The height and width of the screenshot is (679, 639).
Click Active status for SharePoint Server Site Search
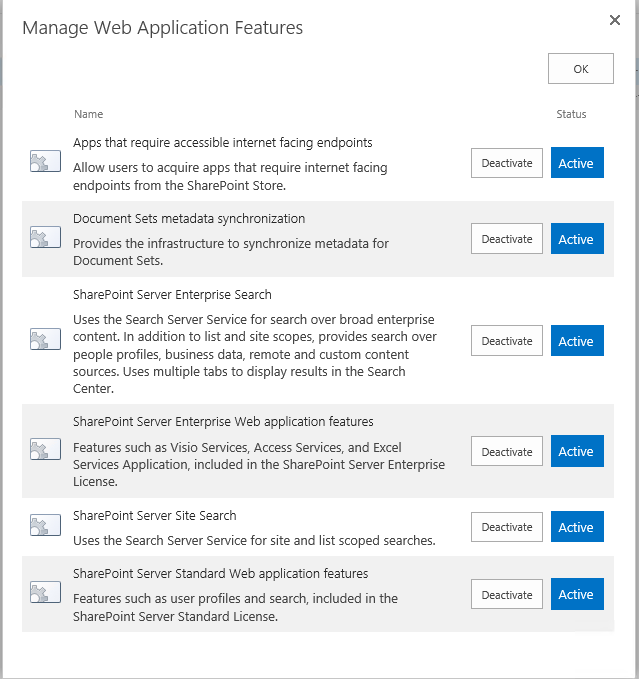point(576,527)
